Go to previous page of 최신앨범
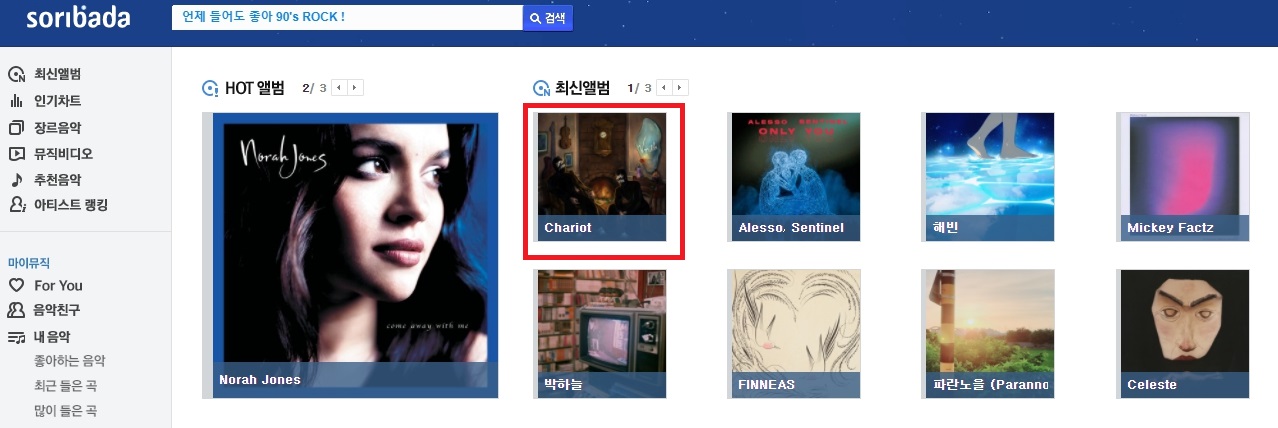The width and height of the screenshot is (1278, 428). (664, 88)
